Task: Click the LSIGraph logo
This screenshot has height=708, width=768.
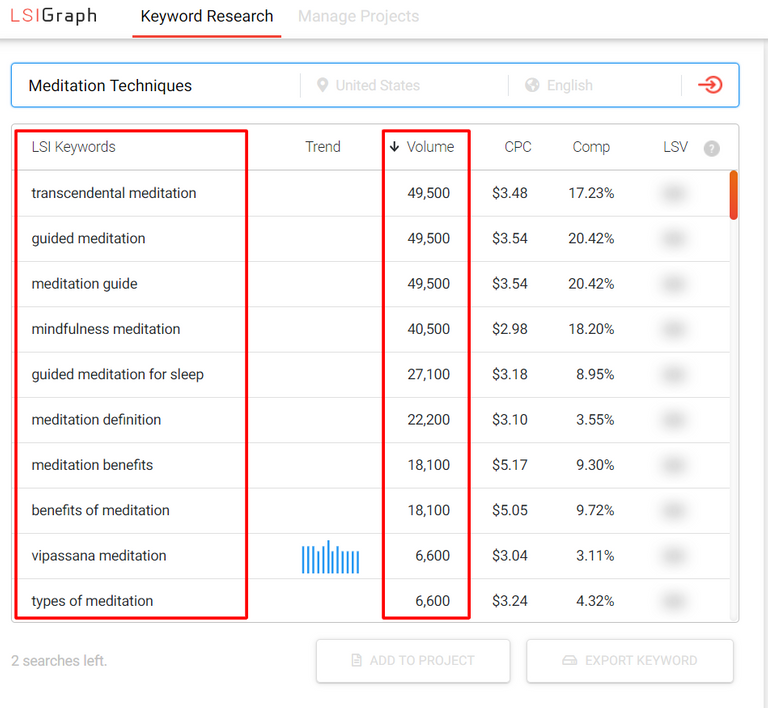Action: 54,16
